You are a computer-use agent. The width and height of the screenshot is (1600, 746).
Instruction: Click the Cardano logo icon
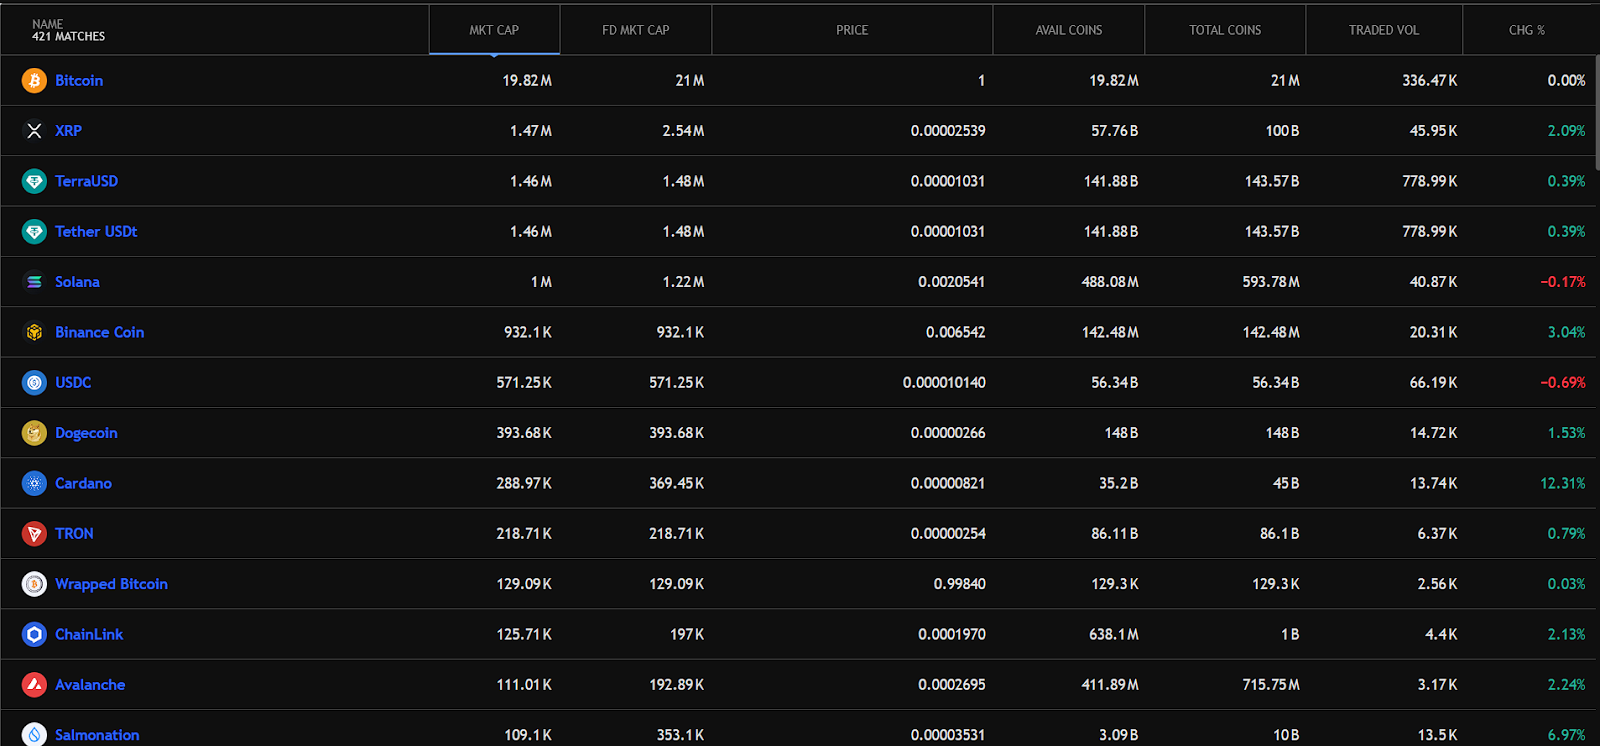click(34, 483)
